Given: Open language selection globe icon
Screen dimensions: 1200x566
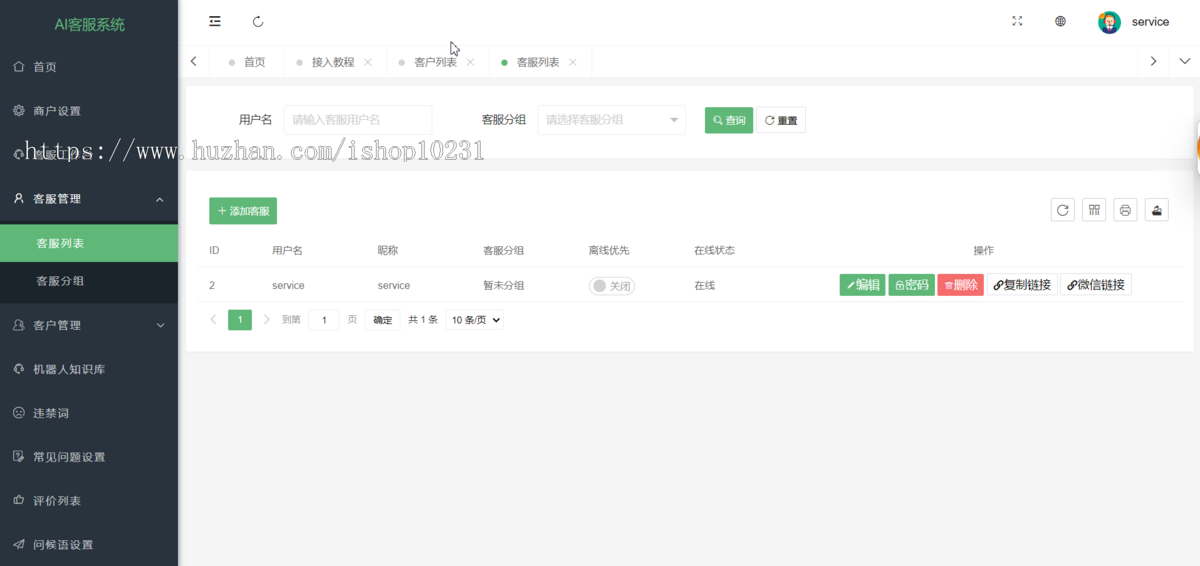Looking at the screenshot, I should tap(1060, 21).
